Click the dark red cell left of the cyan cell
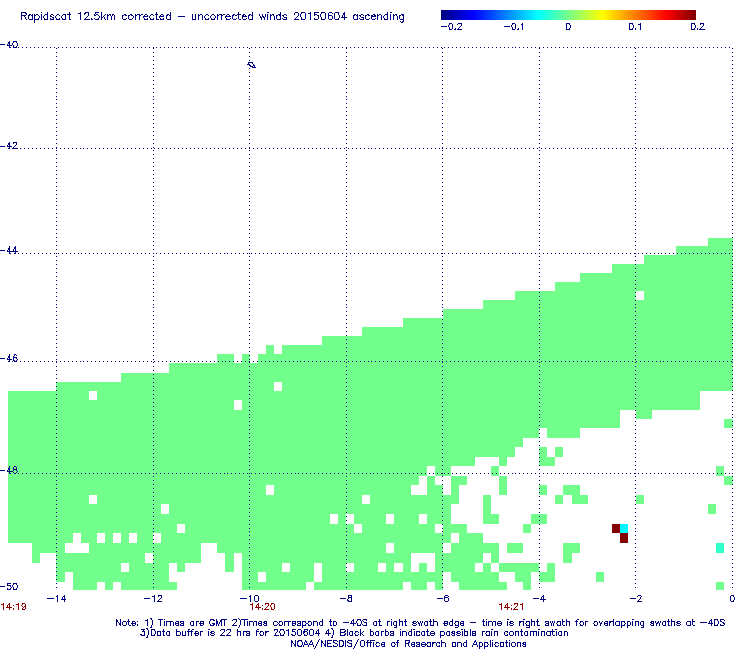 click(616, 528)
